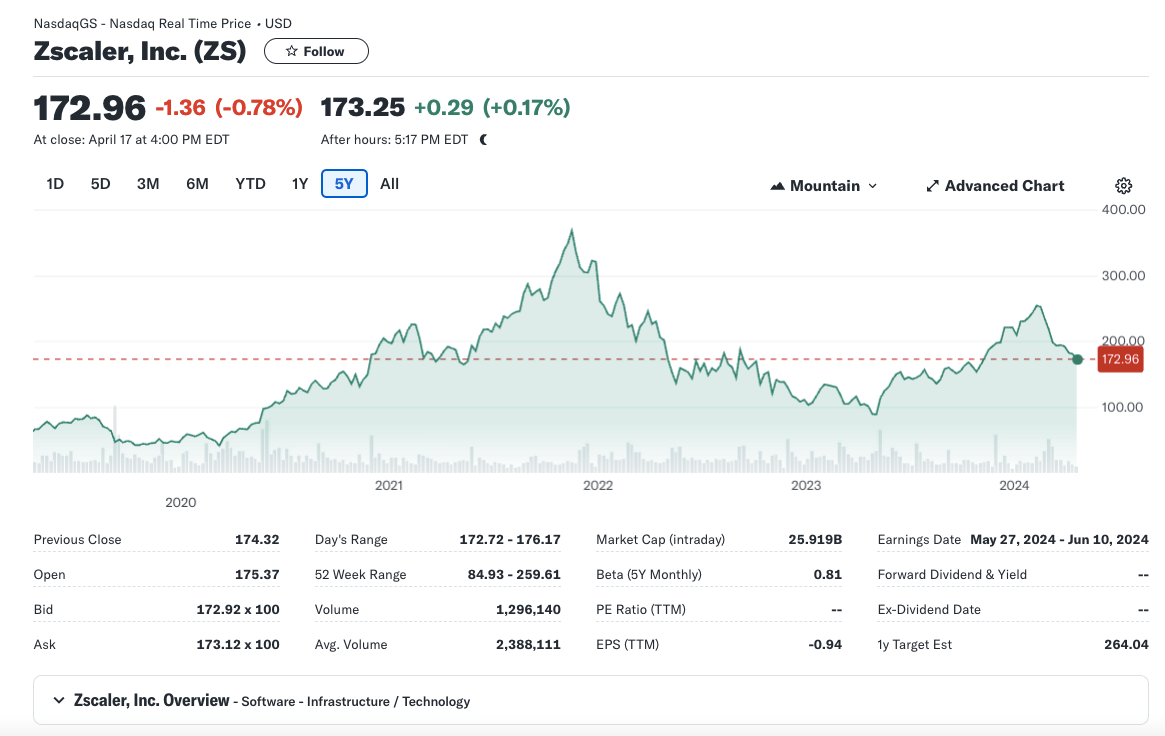Open the Mountain chart type dropdown

click(x=824, y=186)
